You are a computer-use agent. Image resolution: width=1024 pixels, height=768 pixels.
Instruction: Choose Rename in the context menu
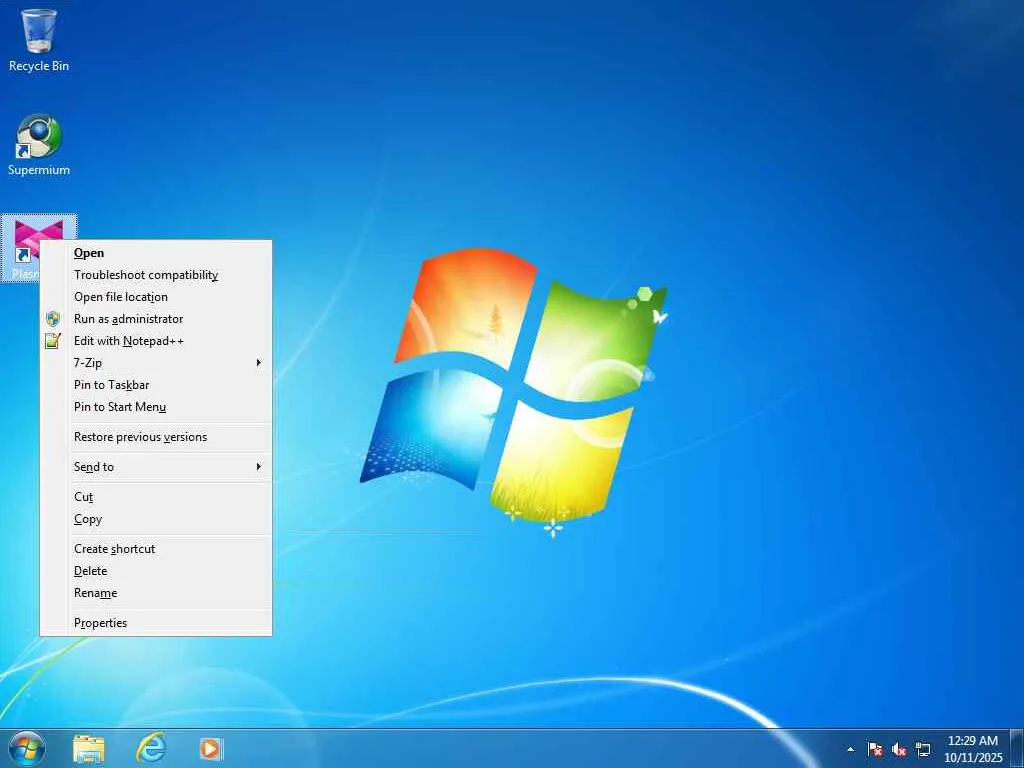[x=155, y=593]
